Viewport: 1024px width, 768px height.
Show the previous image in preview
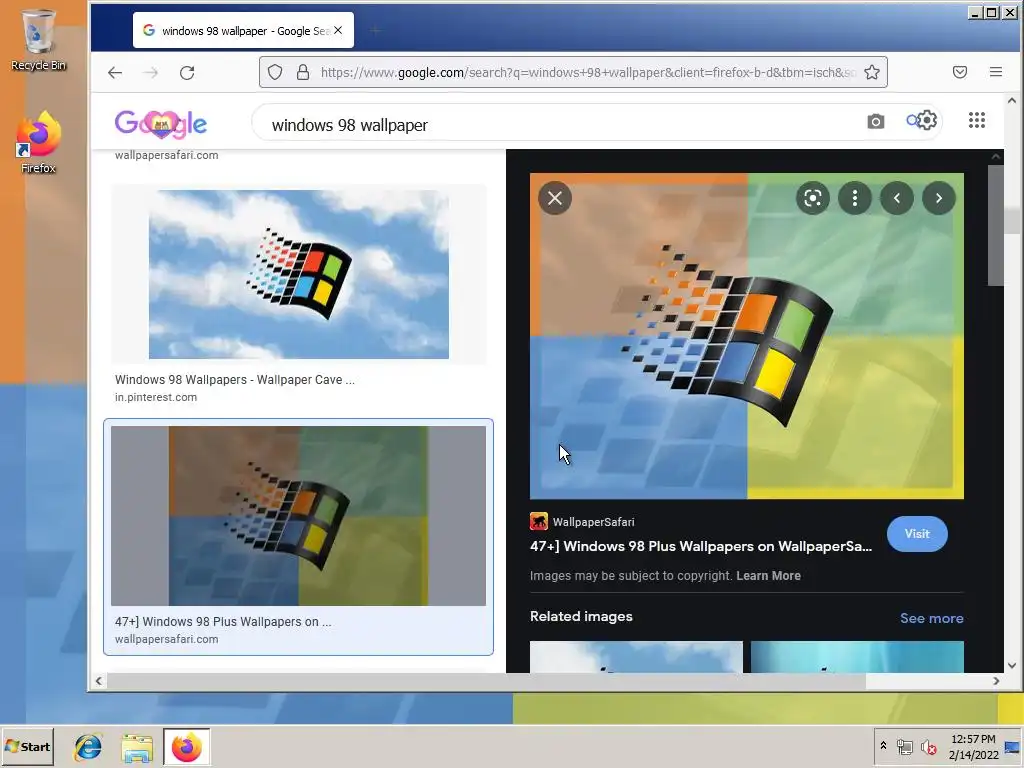(897, 198)
